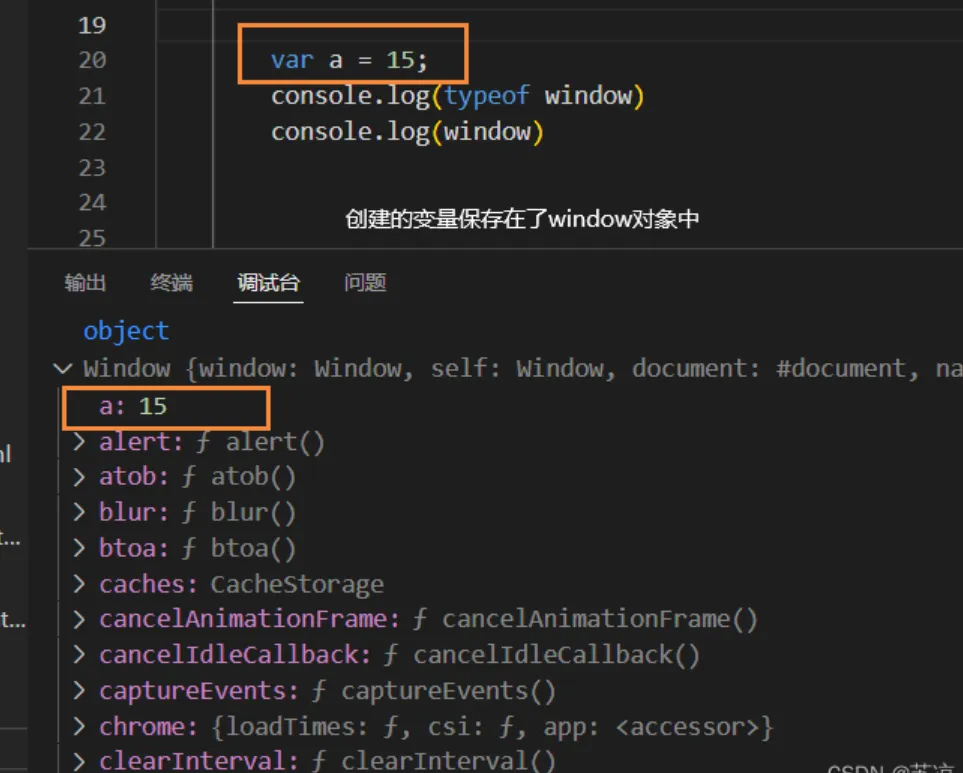
Task: Expand the captureEvents property arrow
Action: point(79,691)
